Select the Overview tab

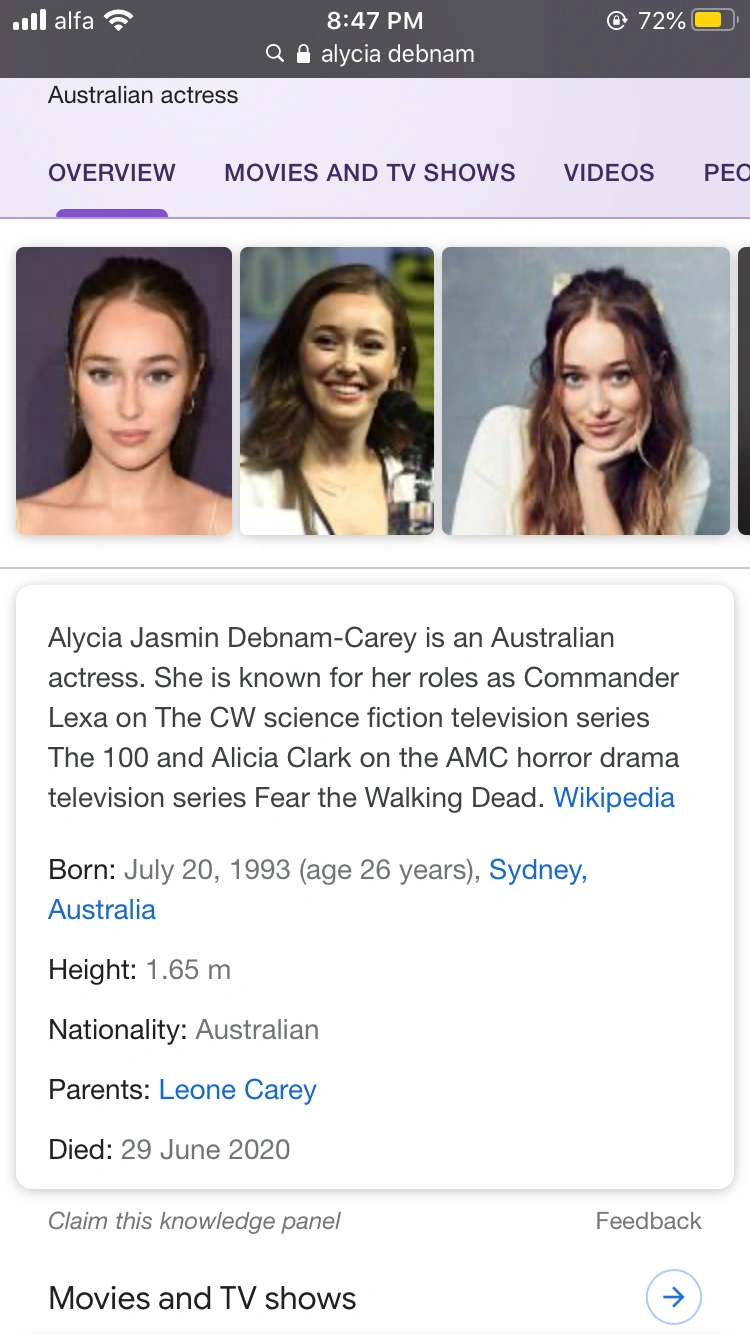[x=112, y=172]
